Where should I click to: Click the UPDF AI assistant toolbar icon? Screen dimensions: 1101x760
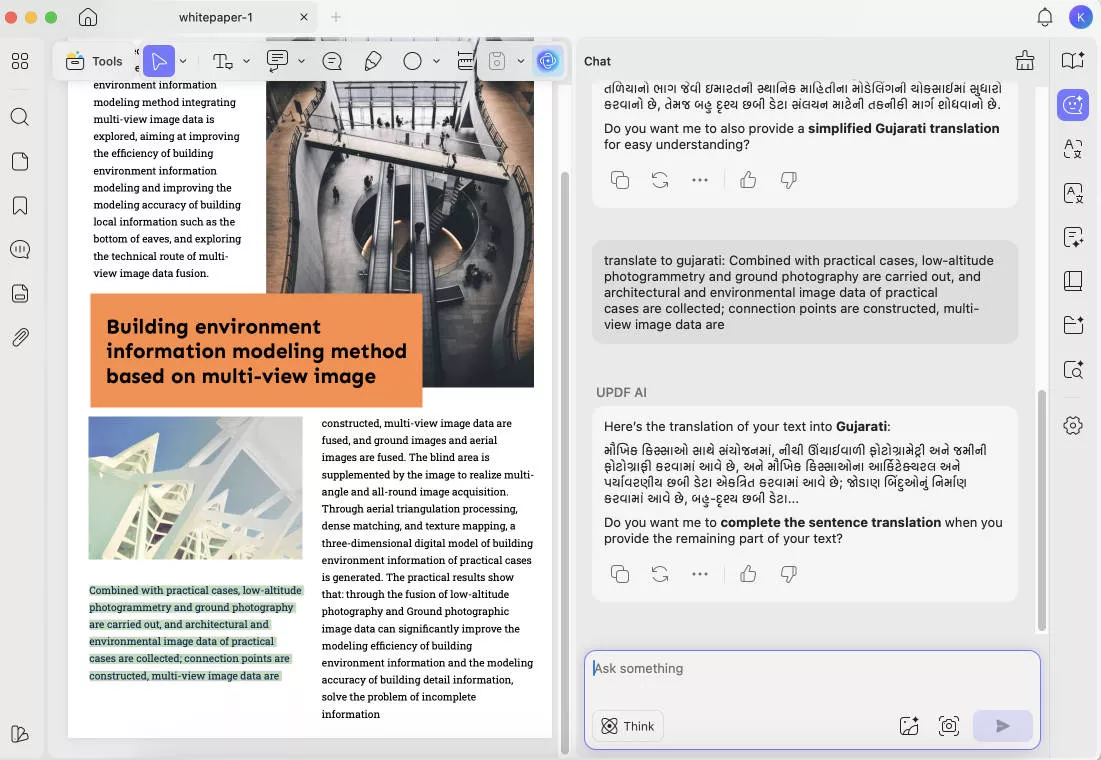[x=547, y=61]
